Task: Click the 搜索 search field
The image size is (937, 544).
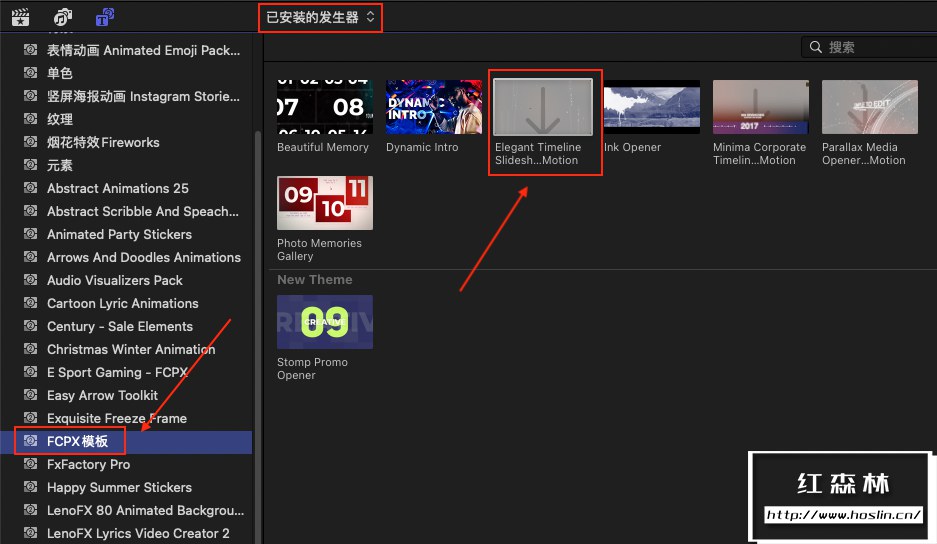Action: point(869,47)
